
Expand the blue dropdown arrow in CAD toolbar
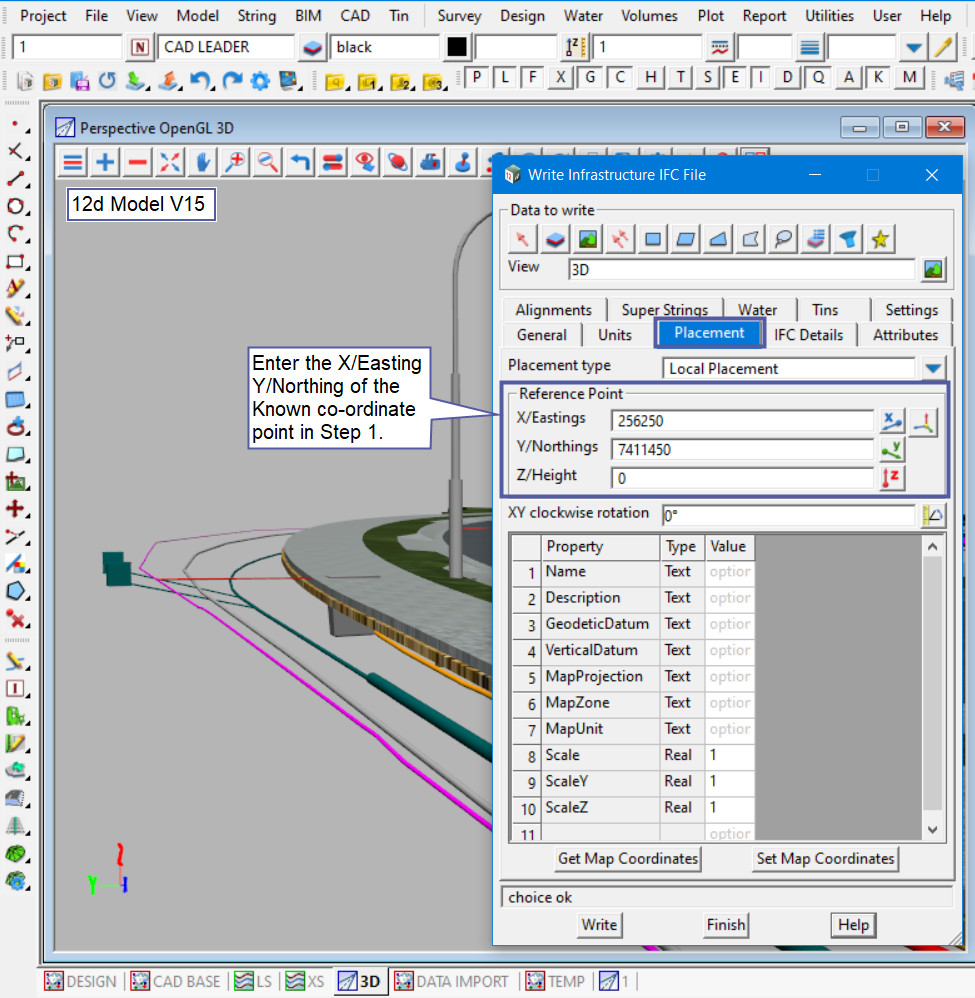tap(913, 47)
